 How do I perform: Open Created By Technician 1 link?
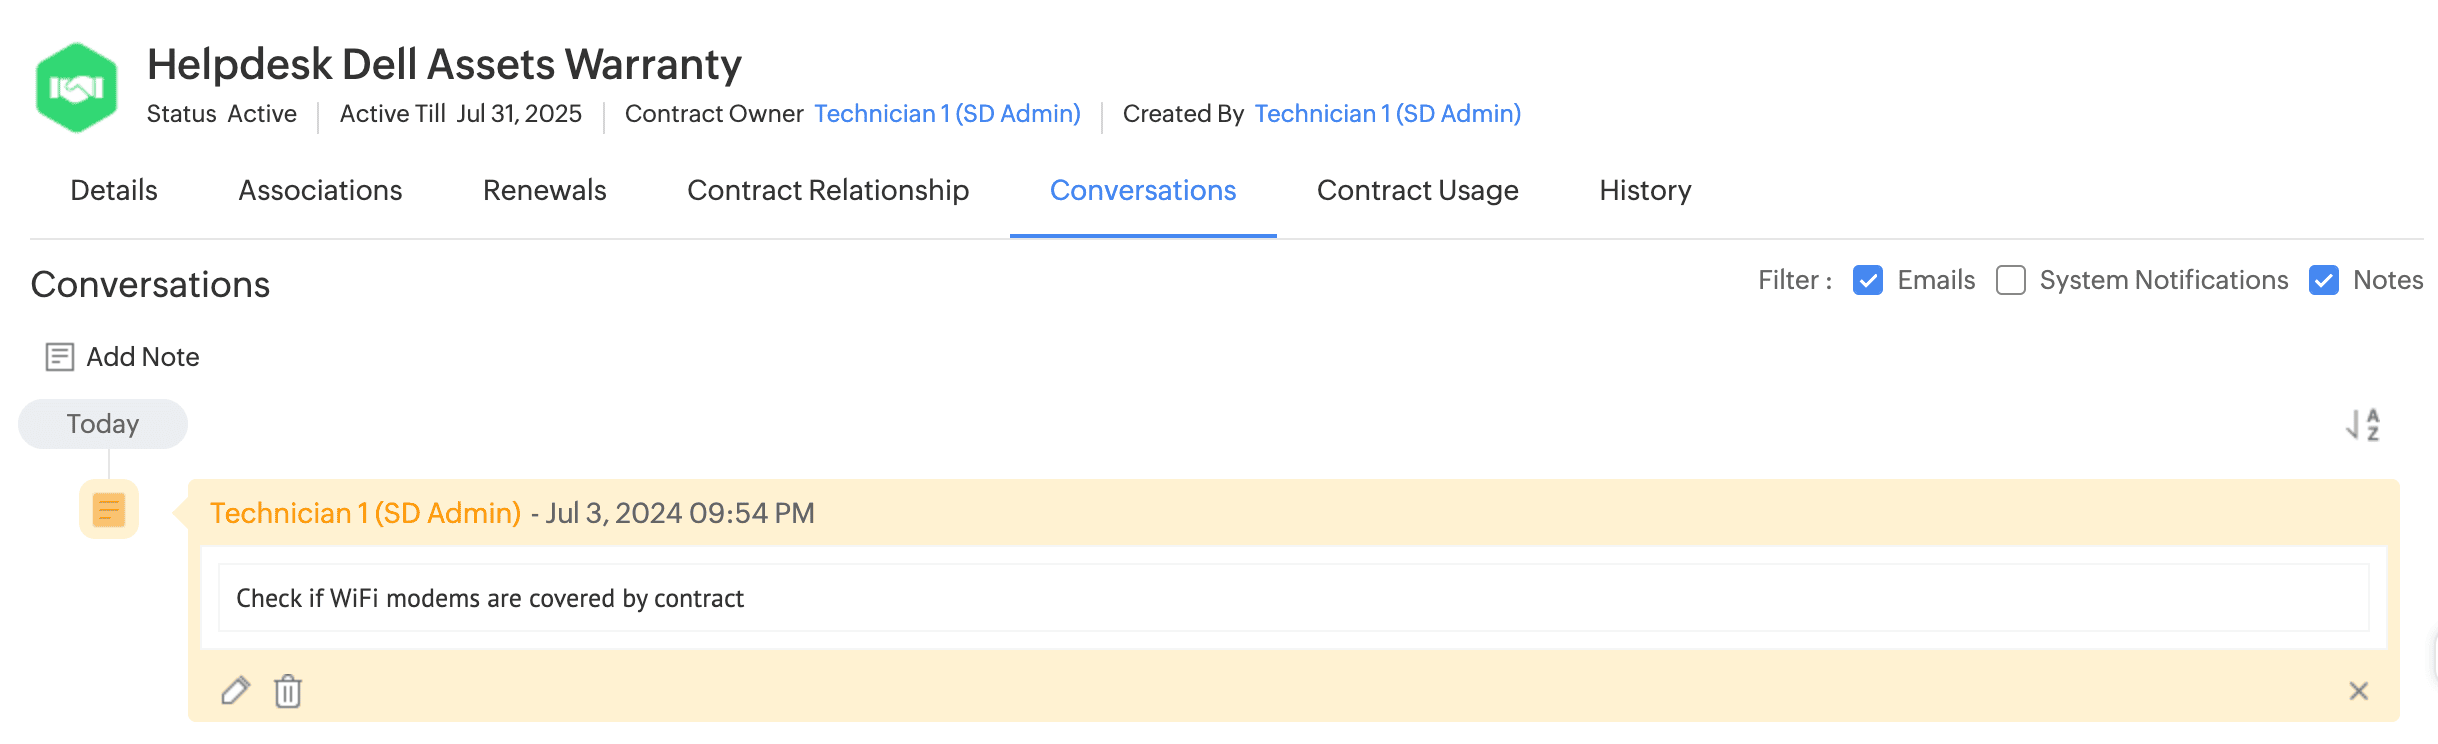pyautogui.click(x=1388, y=114)
